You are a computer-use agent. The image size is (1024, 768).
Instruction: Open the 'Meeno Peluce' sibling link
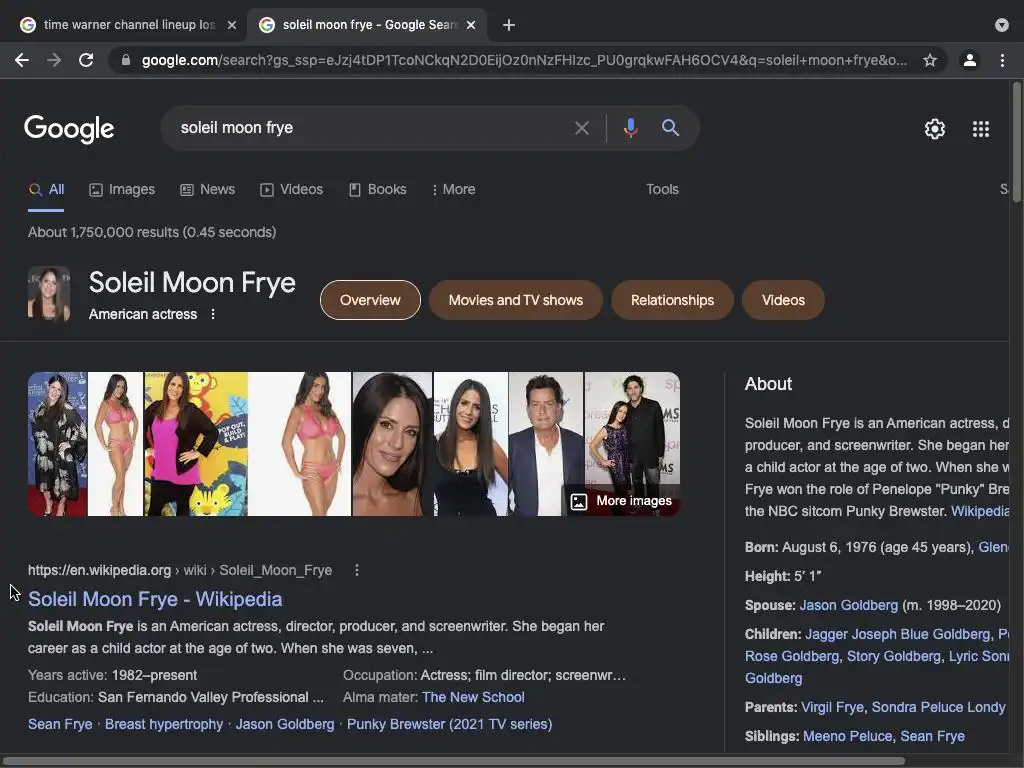[847, 736]
